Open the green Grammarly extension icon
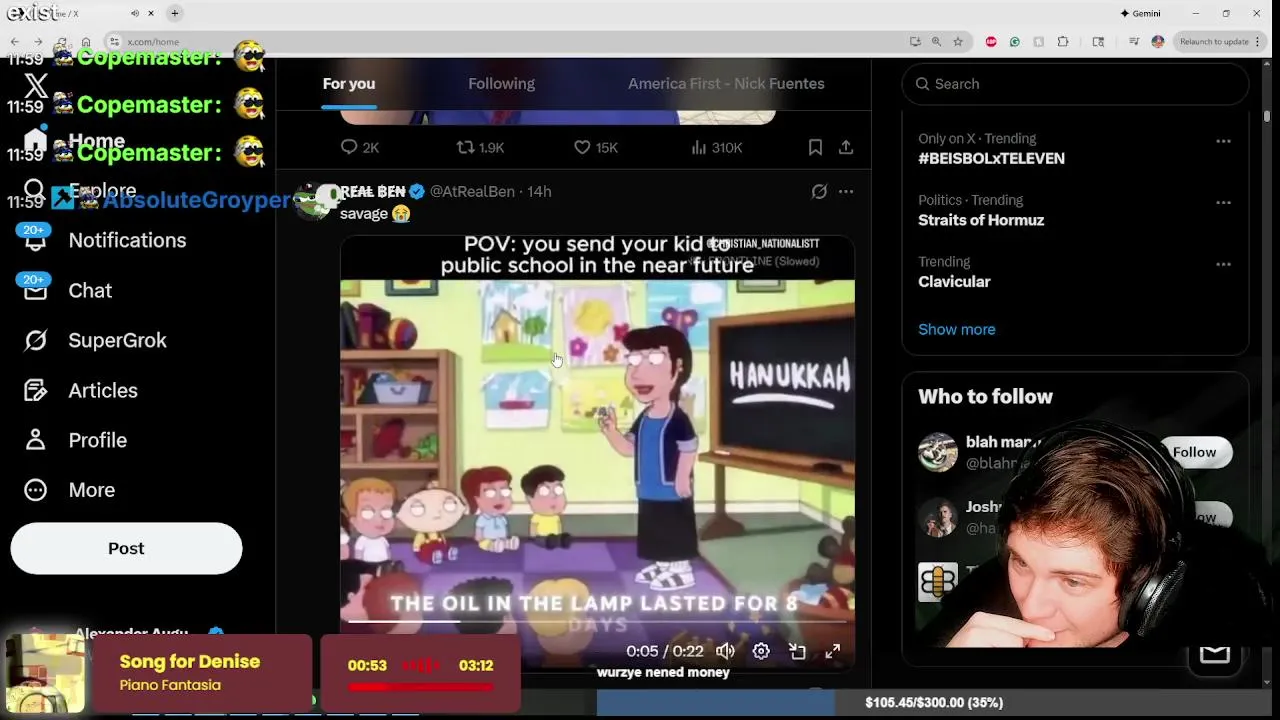This screenshot has height=720, width=1280. tap(1015, 42)
